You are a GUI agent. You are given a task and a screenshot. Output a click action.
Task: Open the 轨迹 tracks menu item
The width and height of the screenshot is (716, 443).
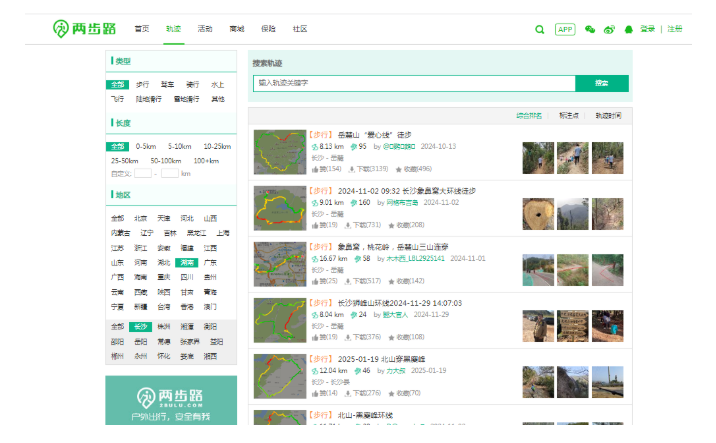174,29
